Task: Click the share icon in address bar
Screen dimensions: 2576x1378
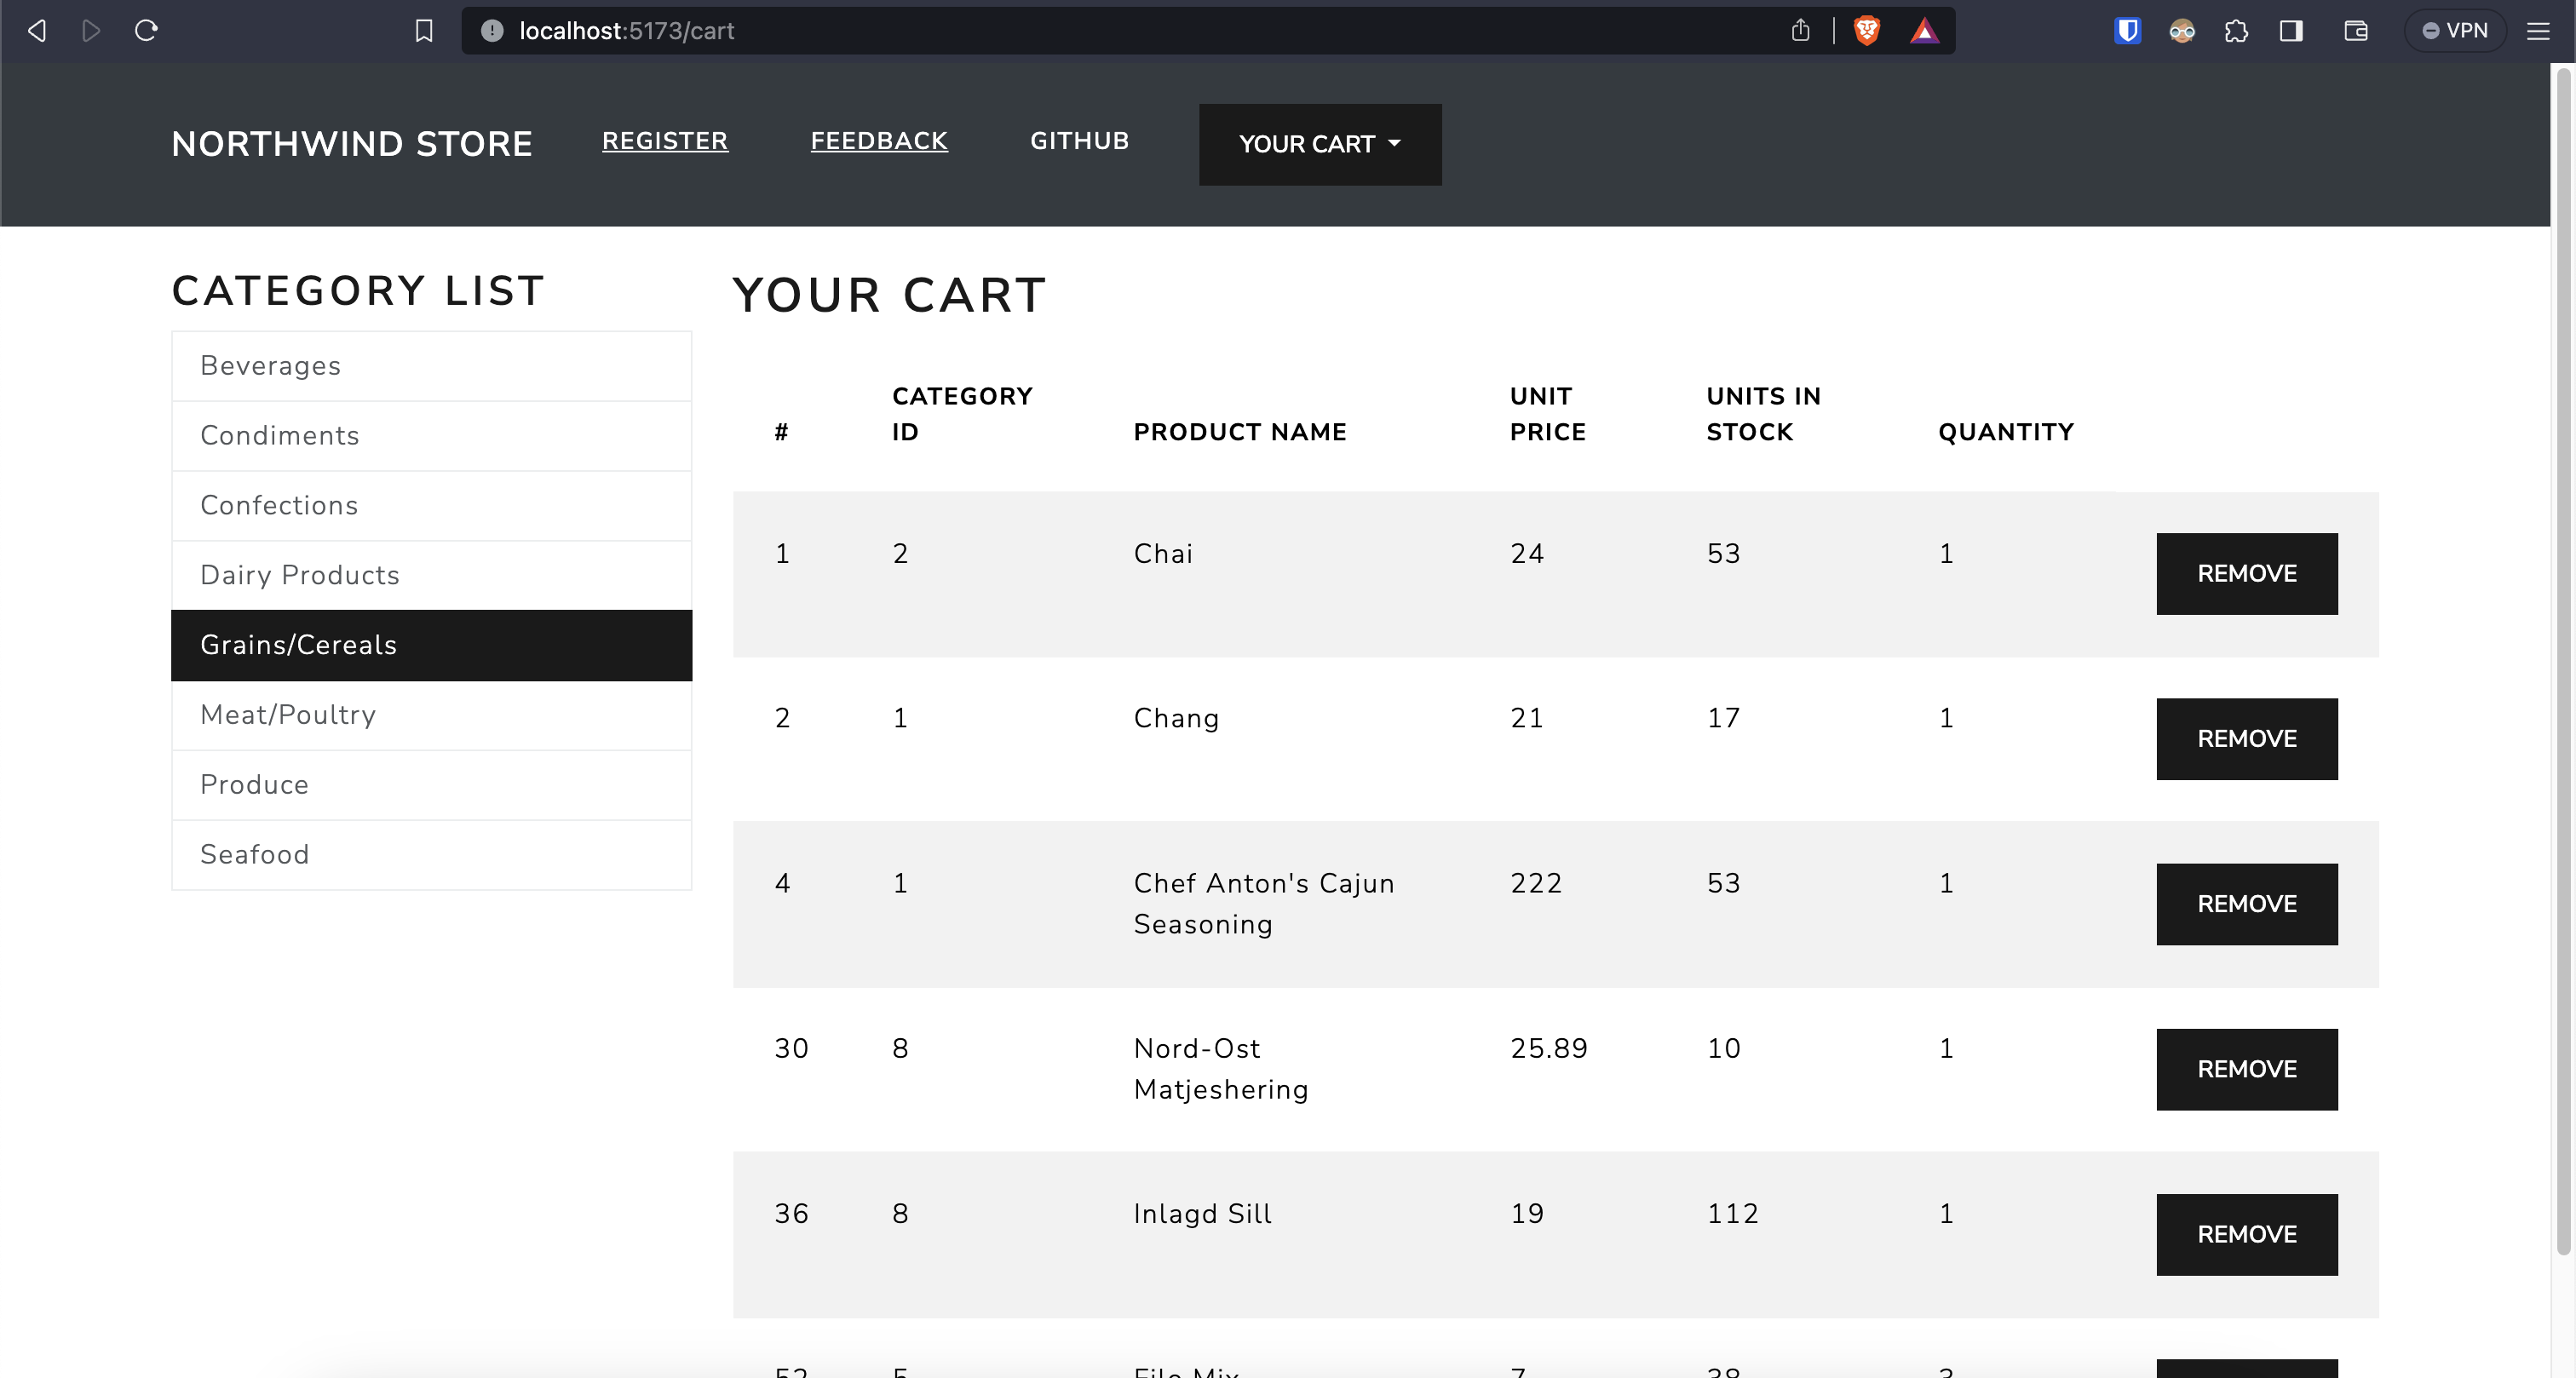Action: pyautogui.click(x=1800, y=31)
